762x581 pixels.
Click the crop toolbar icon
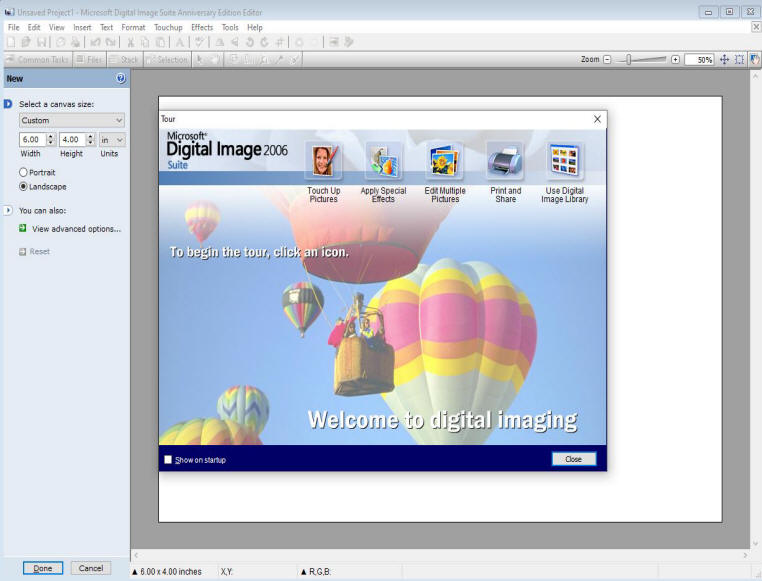click(279, 42)
